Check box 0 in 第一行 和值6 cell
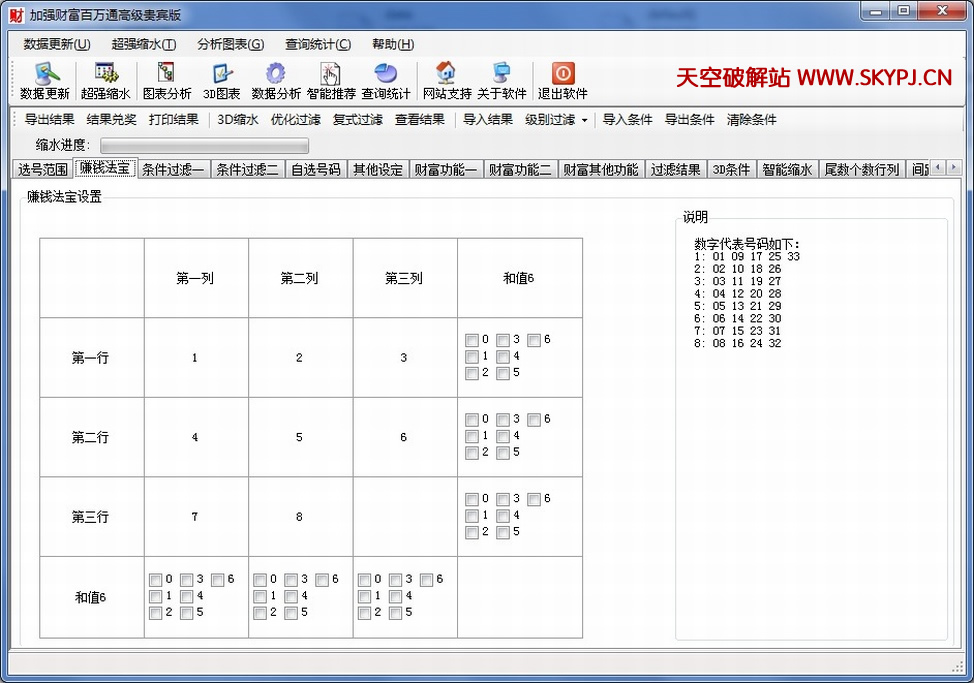974x683 pixels. pos(472,340)
